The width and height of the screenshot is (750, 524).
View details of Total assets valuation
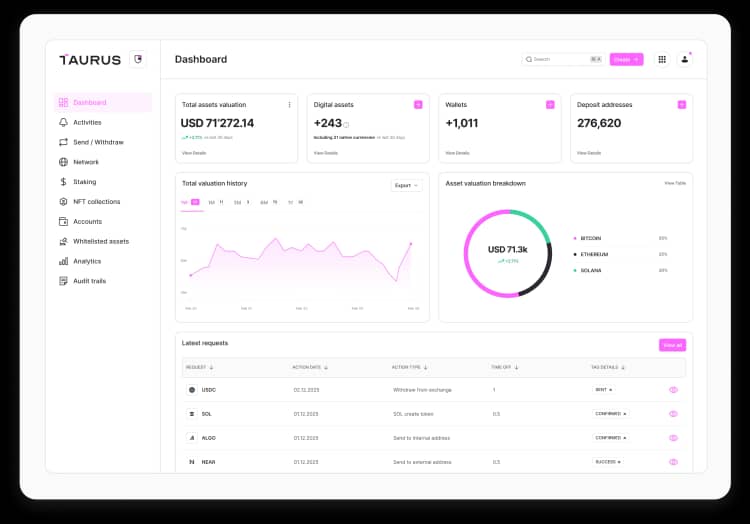(194, 153)
